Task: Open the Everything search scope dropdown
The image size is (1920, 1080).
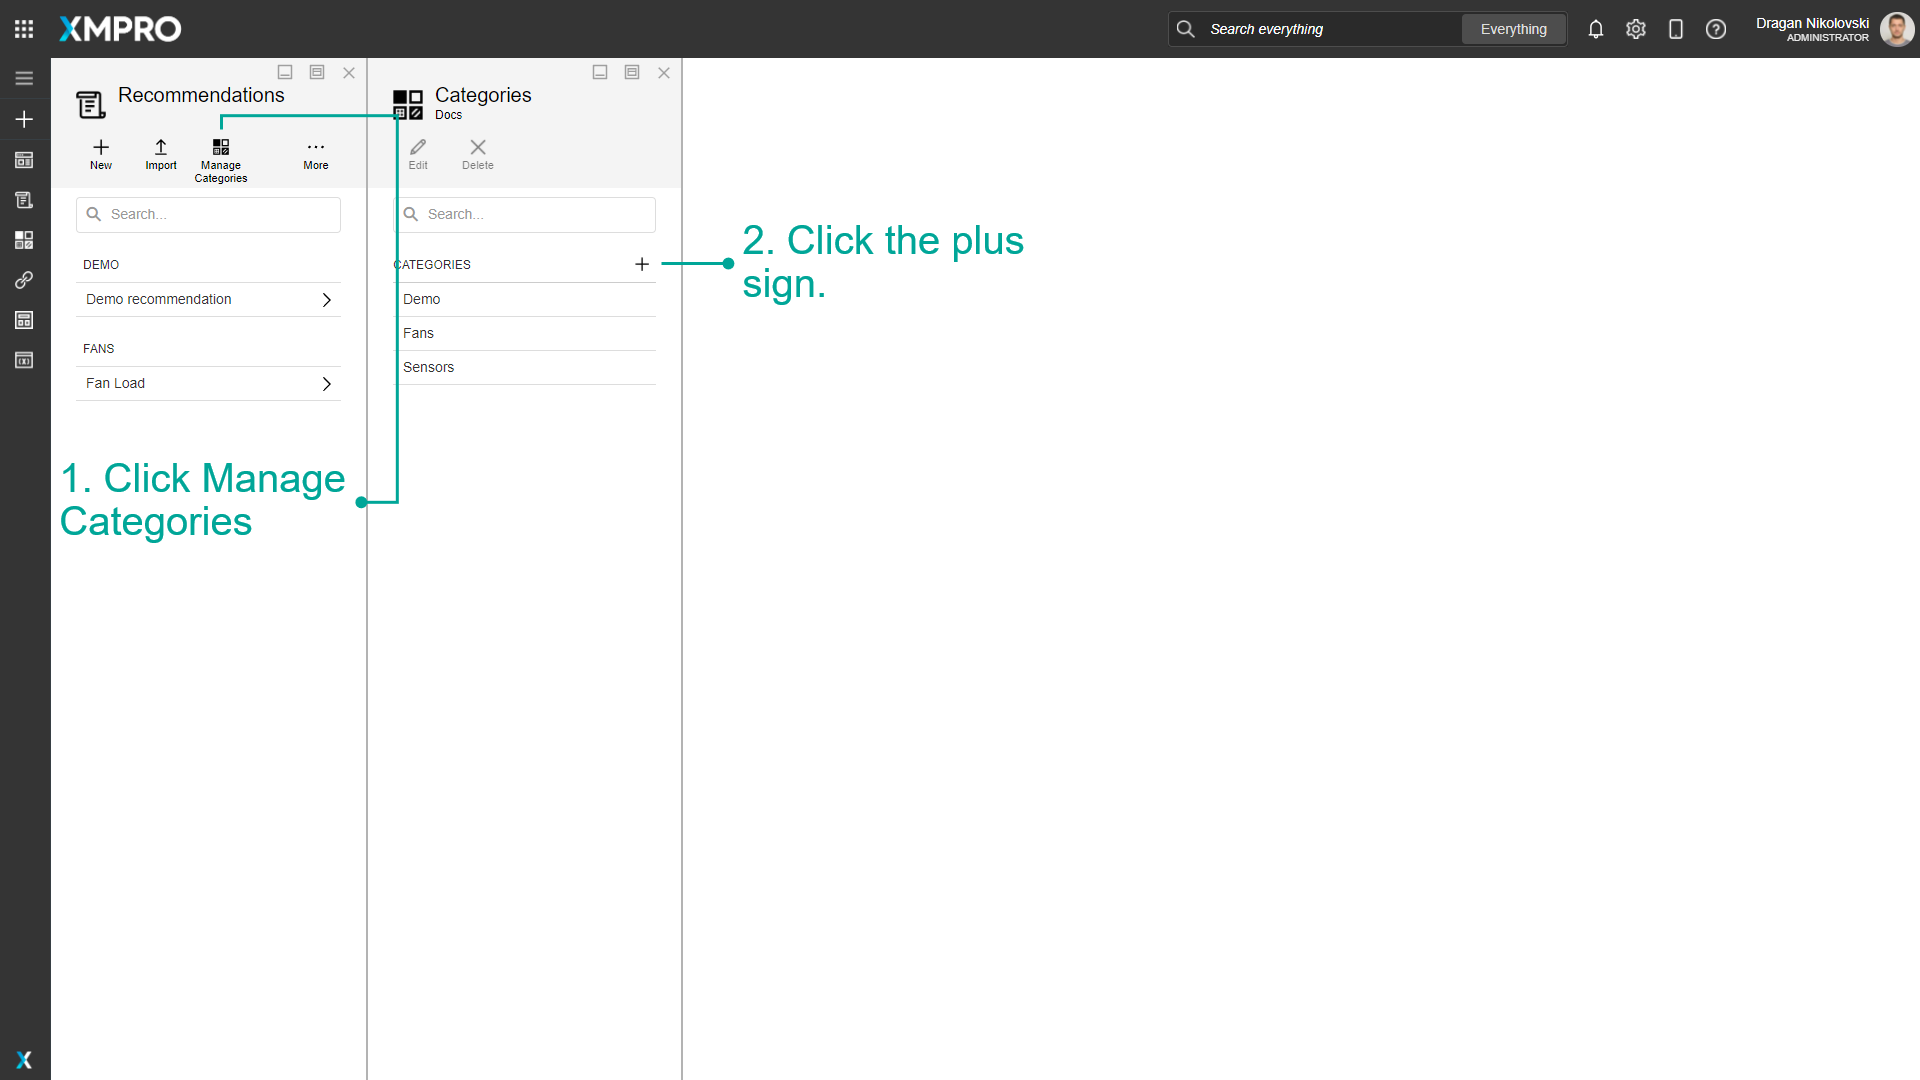Action: pyautogui.click(x=1514, y=29)
